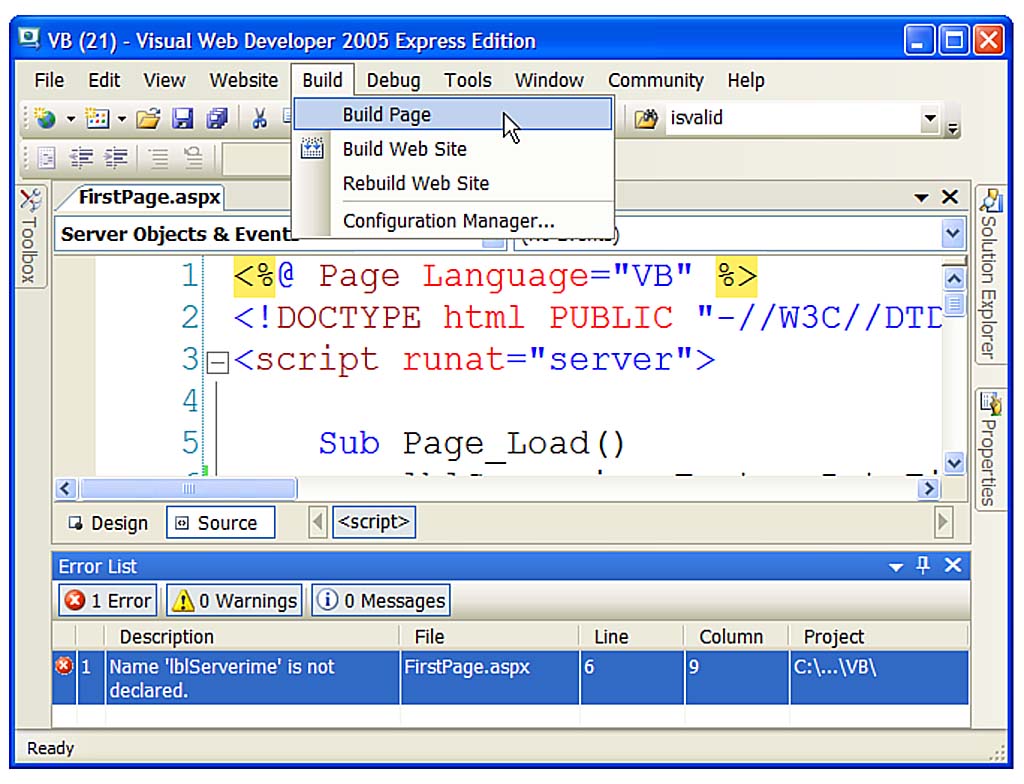Close the Error List panel
This screenshot has width=1024, height=784.
point(953,565)
